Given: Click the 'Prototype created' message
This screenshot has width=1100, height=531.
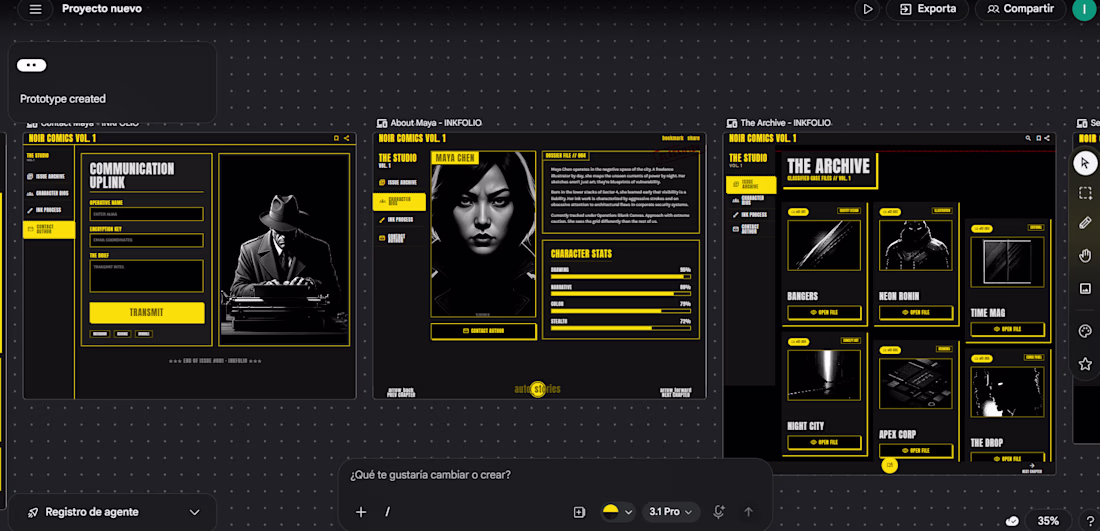Looking at the screenshot, I should point(62,99).
